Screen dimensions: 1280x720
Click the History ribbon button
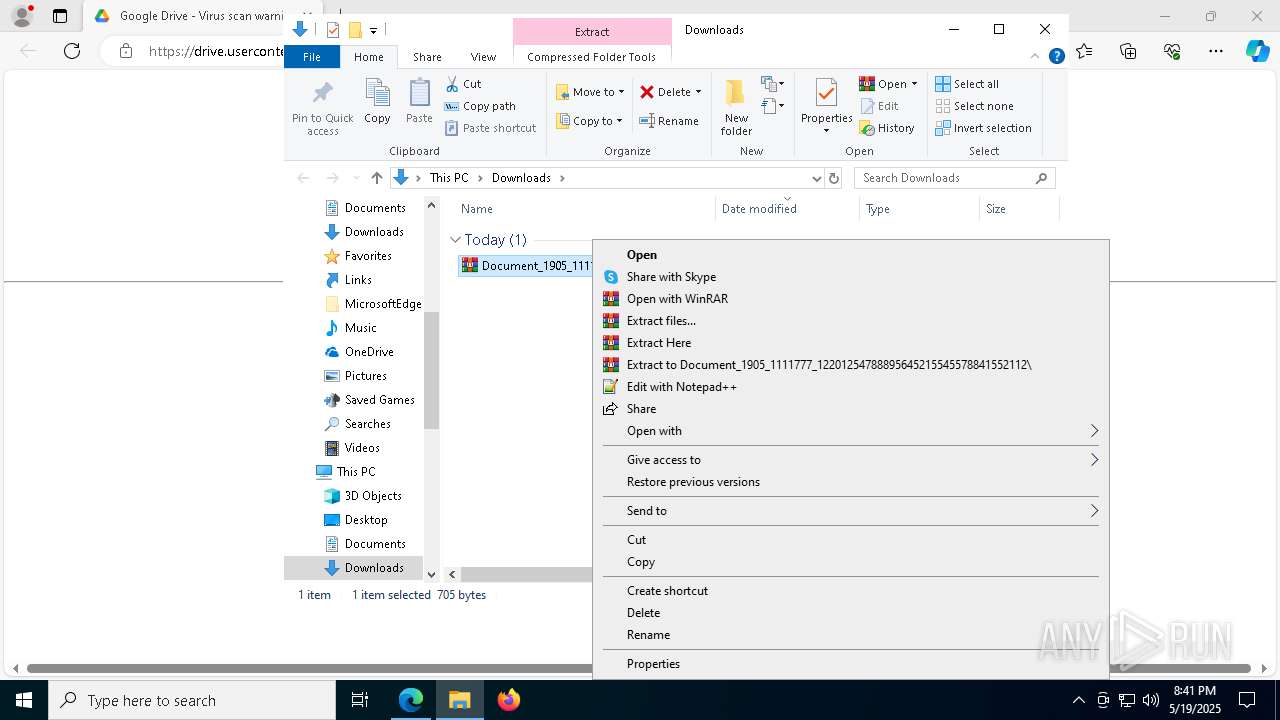pos(887,128)
